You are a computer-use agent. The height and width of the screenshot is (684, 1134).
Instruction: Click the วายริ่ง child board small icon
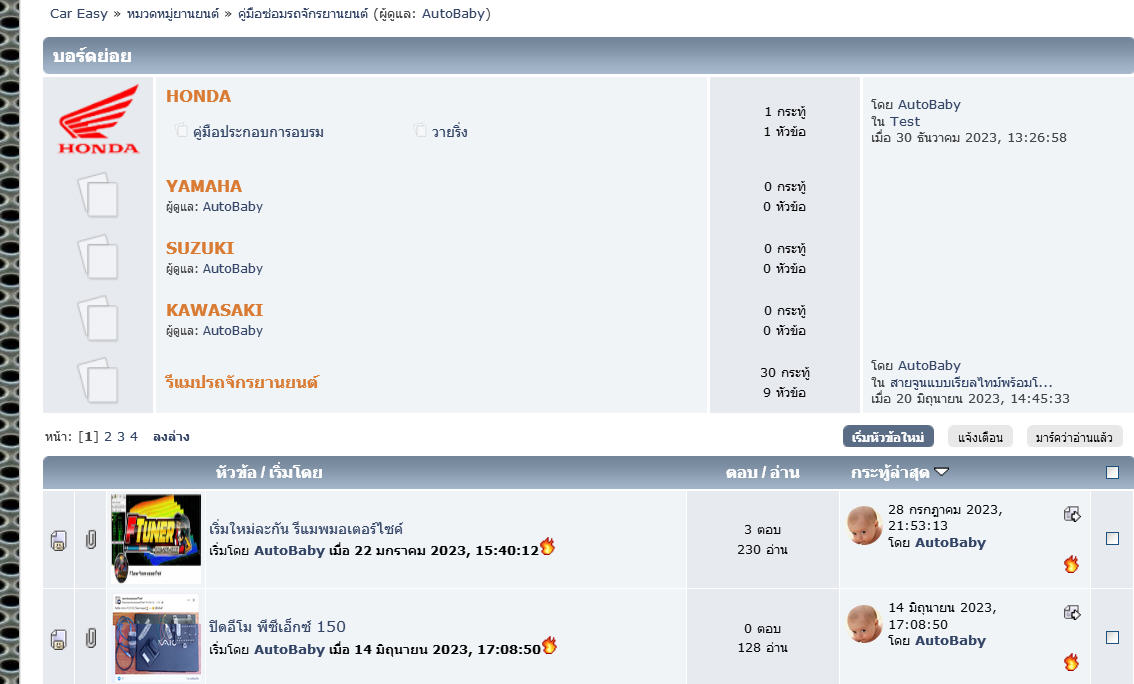point(419,130)
